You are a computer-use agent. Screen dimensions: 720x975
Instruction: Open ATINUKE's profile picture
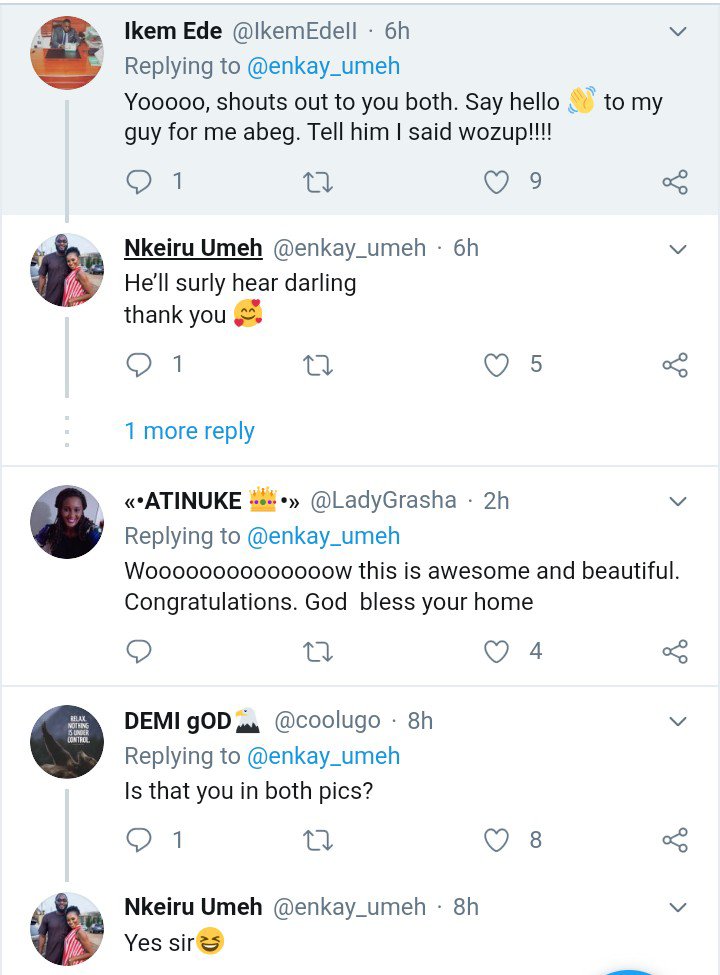click(x=67, y=521)
